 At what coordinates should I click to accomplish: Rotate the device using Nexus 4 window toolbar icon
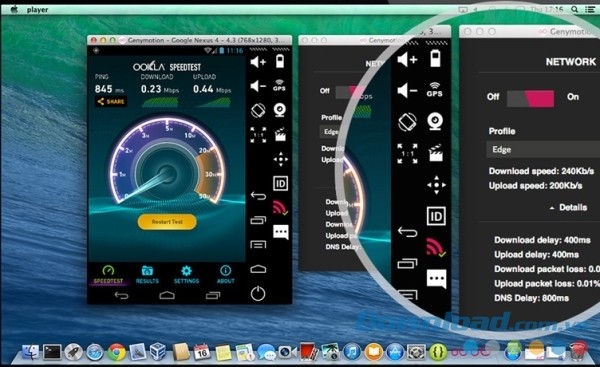pos(258,111)
